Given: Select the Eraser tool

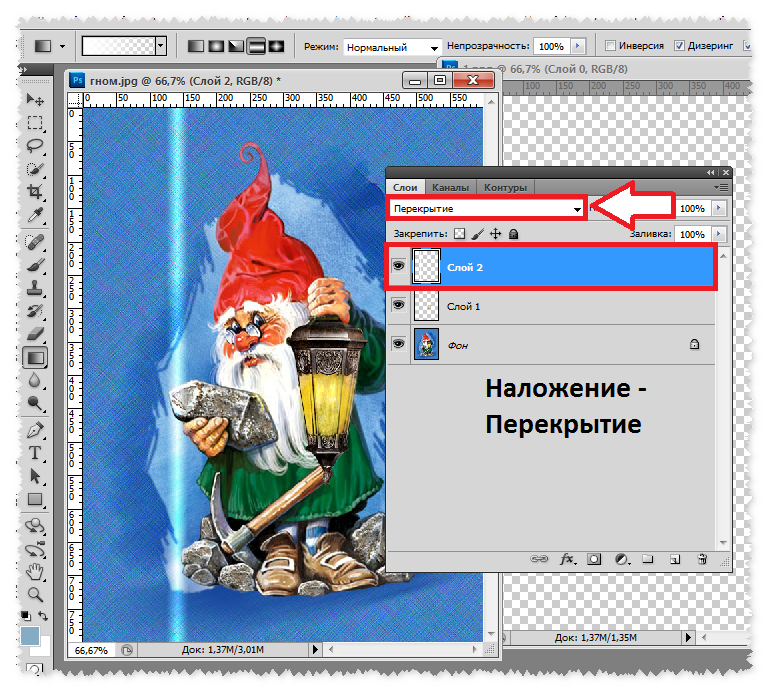Looking at the screenshot, I should [x=35, y=334].
